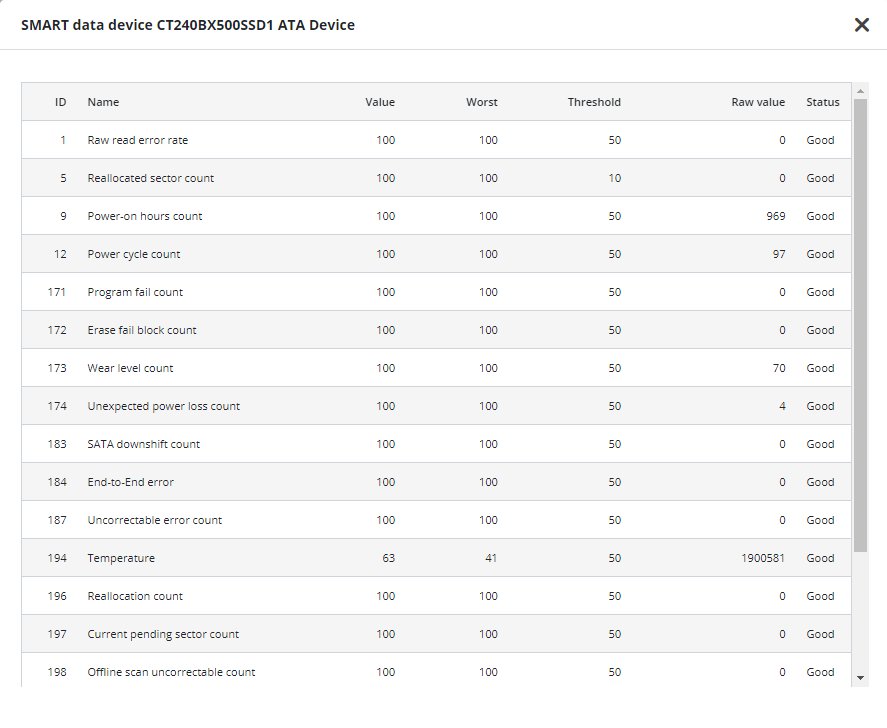Click the scrollbar down arrow
This screenshot has height=728, width=887.
pos(860,677)
